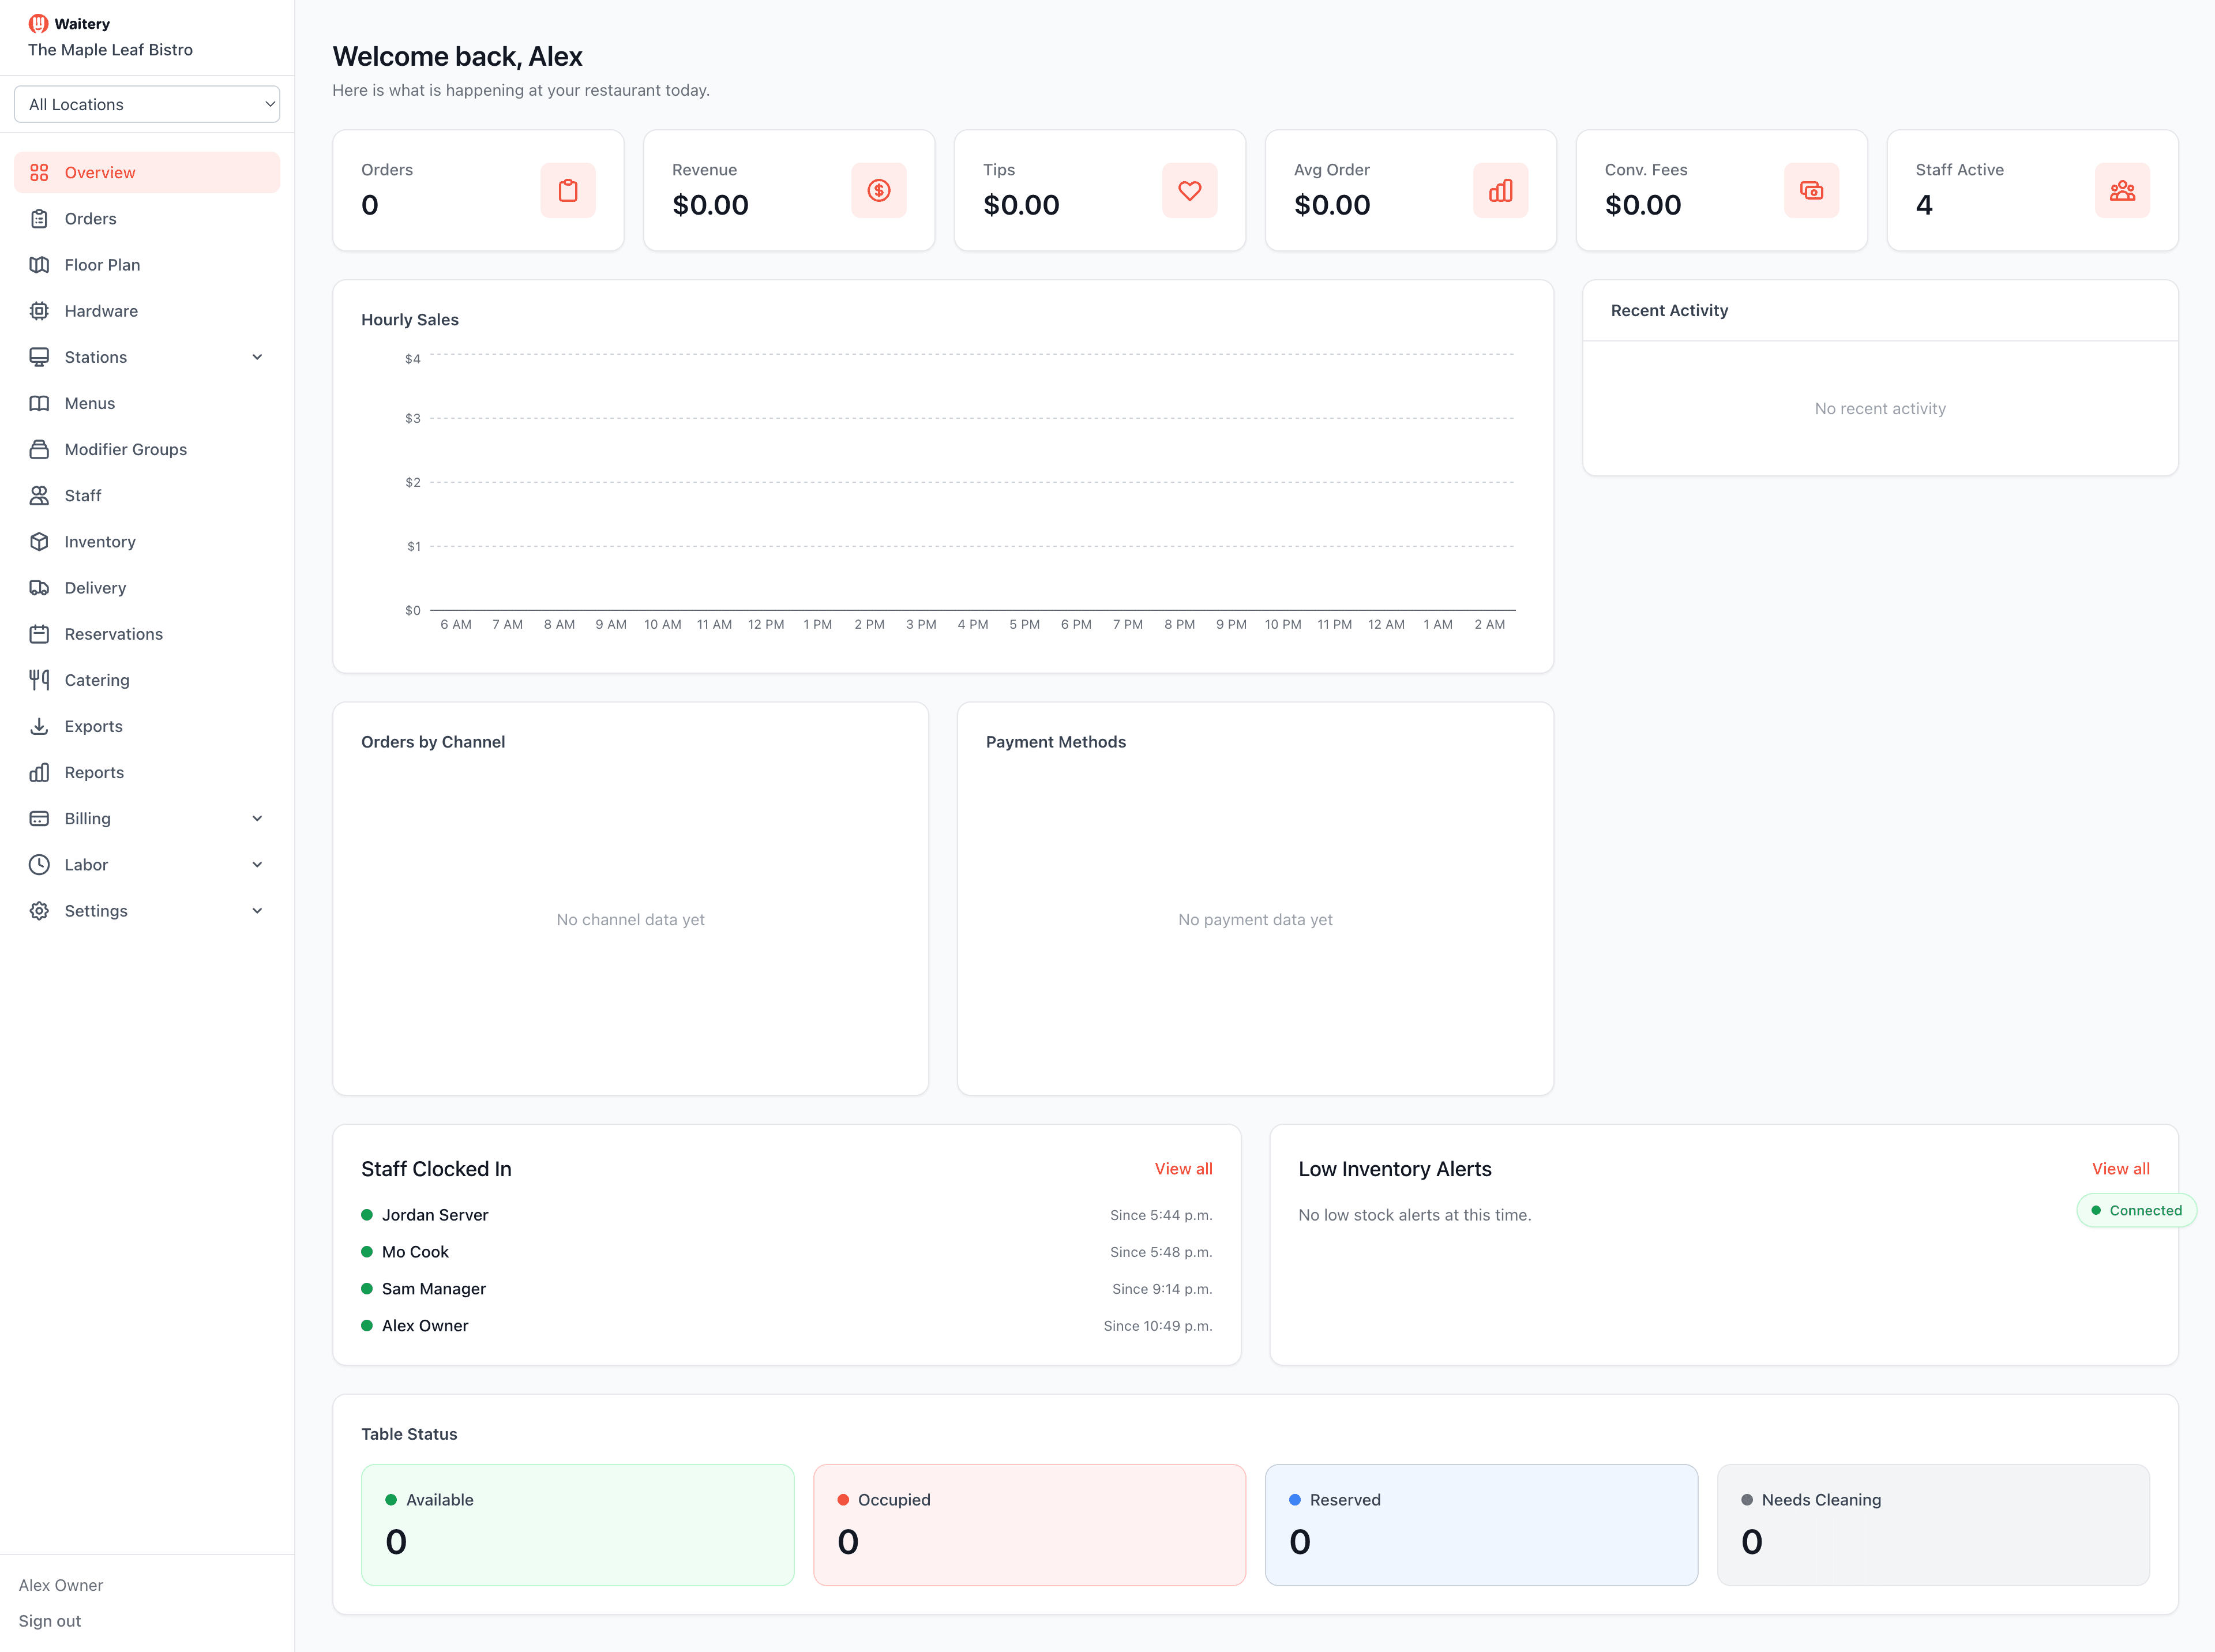Image resolution: width=2215 pixels, height=1652 pixels.
Task: Click Sam Manager in clocked-in list
Action: coord(434,1289)
